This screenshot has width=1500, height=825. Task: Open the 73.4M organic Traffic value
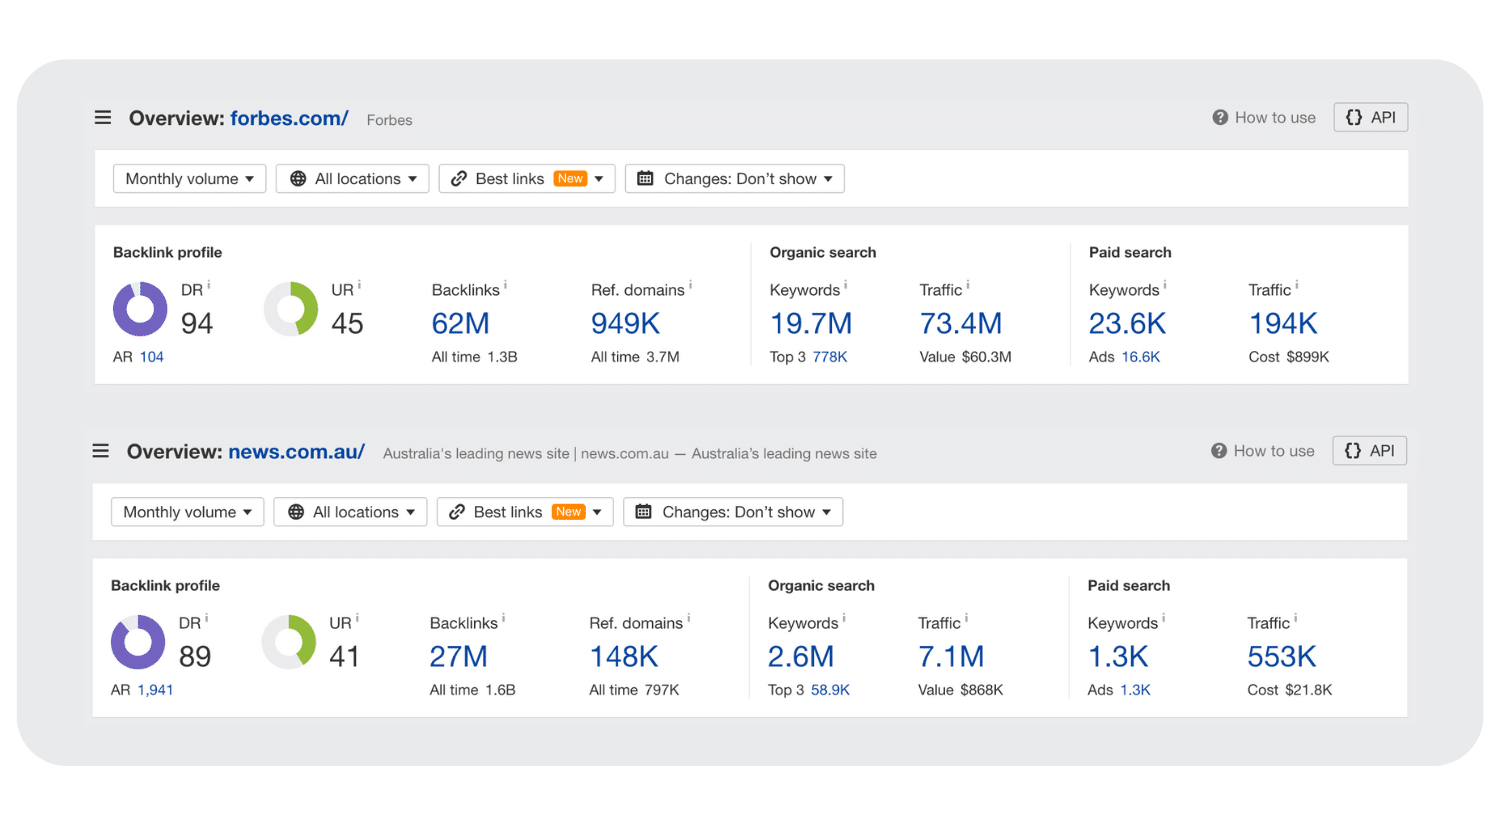(961, 324)
